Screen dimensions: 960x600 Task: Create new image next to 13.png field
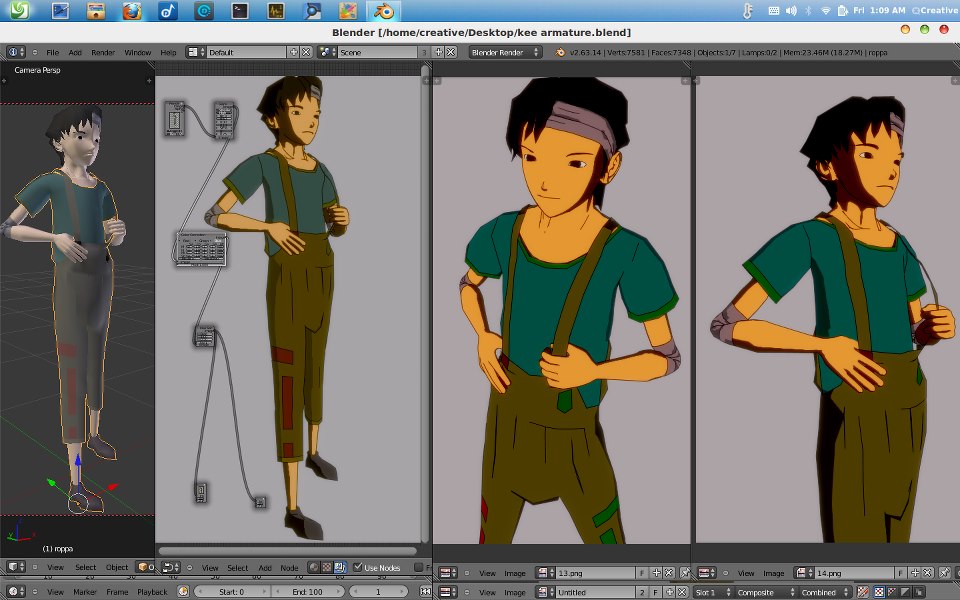click(x=656, y=573)
